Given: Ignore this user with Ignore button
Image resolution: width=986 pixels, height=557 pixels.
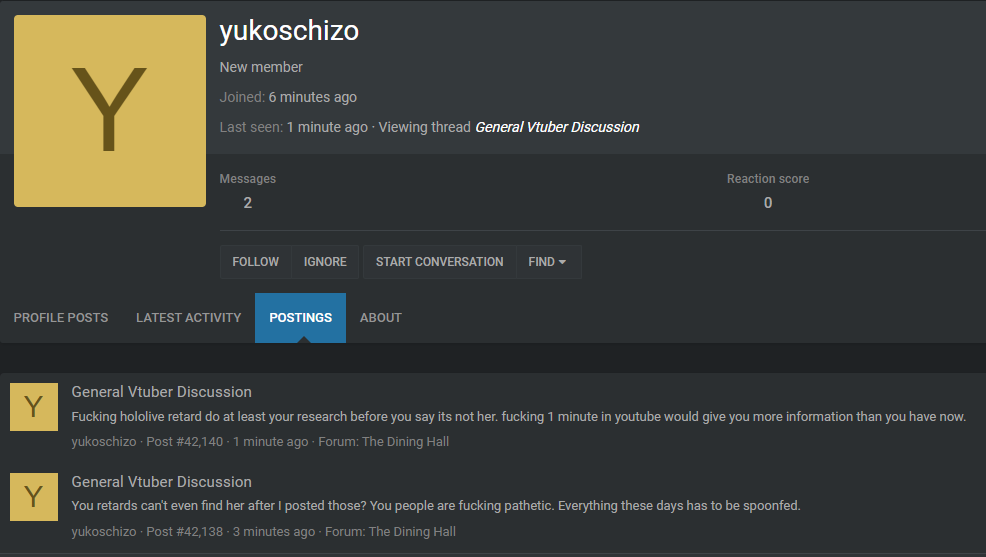Looking at the screenshot, I should [325, 262].
